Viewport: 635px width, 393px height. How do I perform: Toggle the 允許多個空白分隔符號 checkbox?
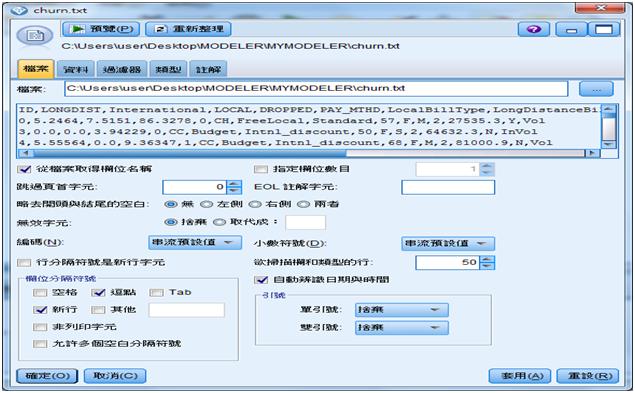40,344
